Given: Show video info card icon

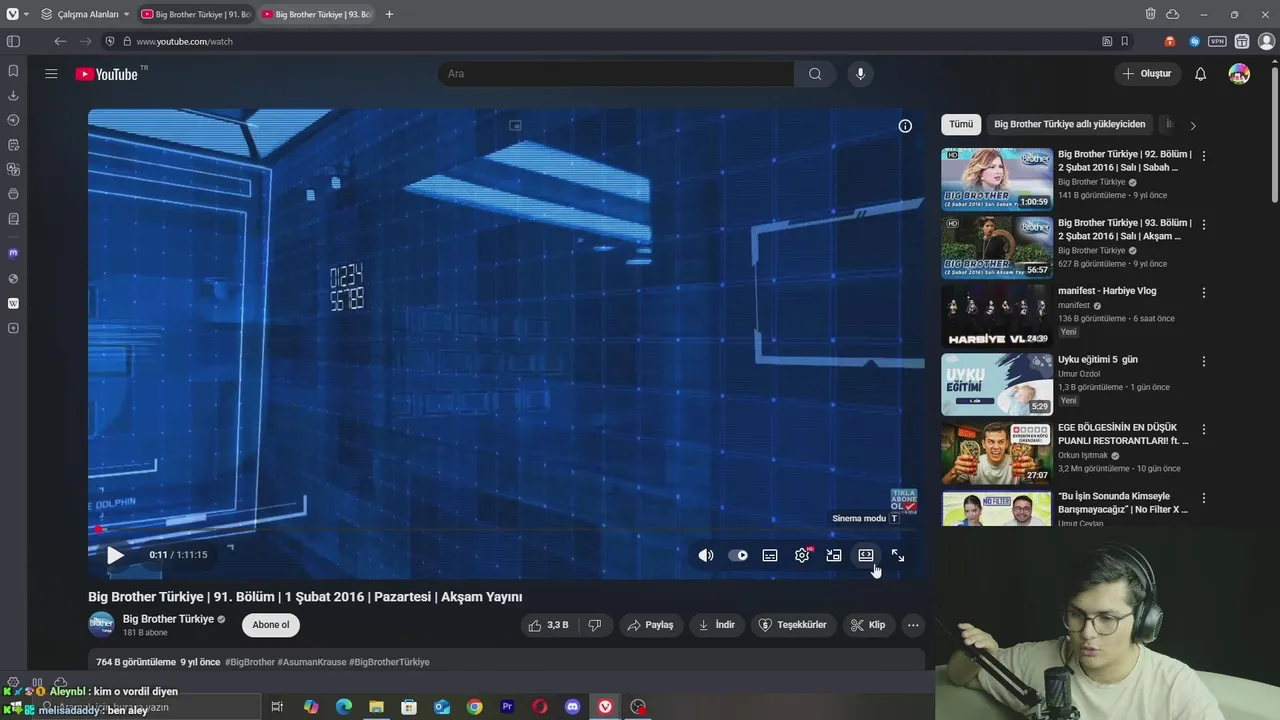Looking at the screenshot, I should pos(905,126).
